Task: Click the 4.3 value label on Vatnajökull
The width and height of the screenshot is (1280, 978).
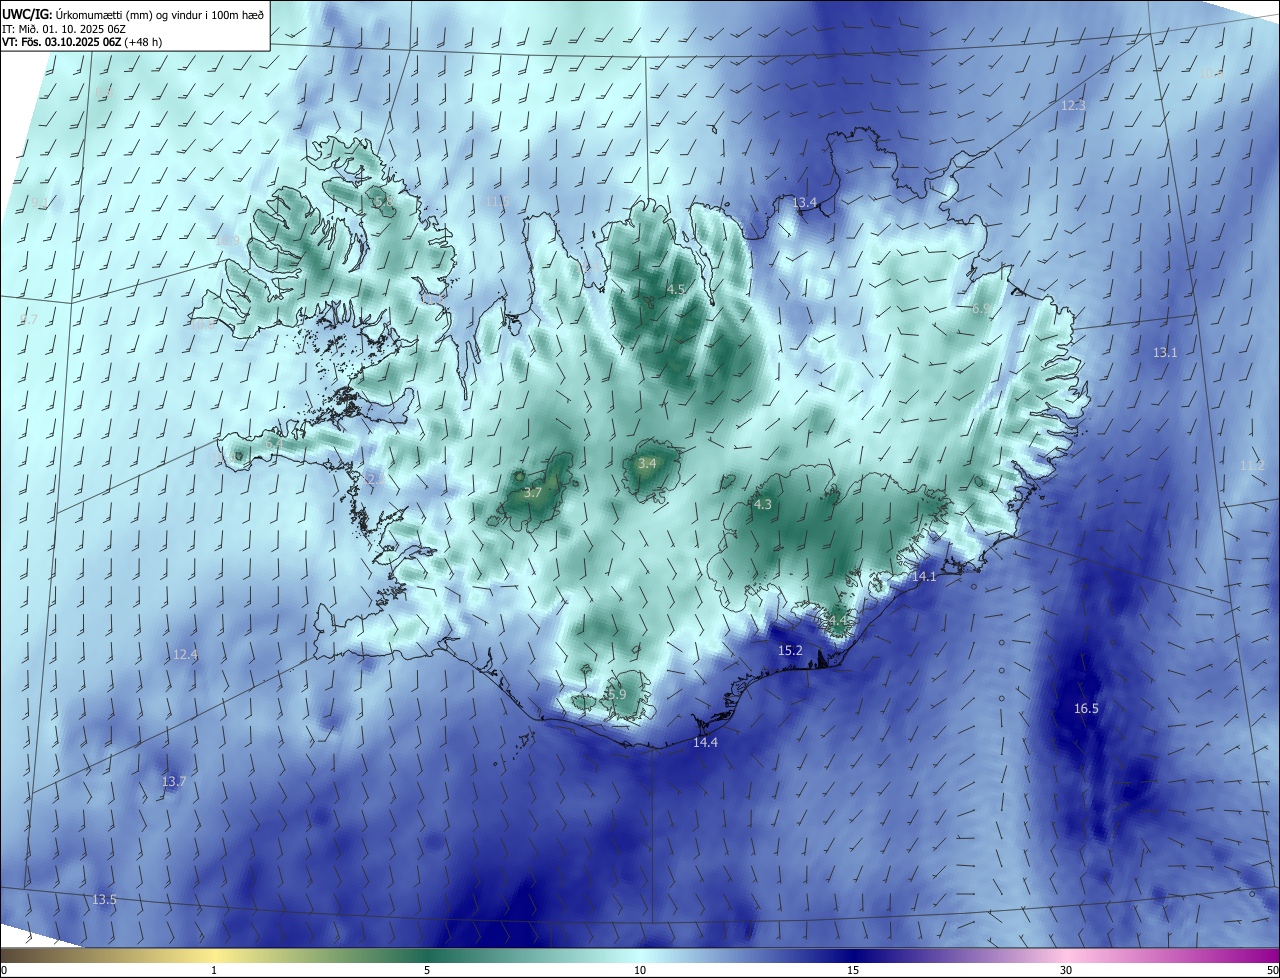Action: (762, 504)
